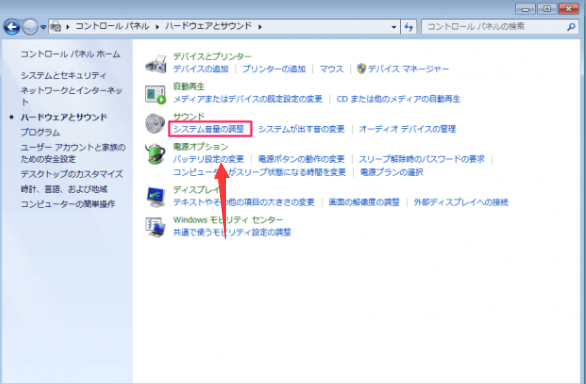Expand the arrow after コントロール パネル breadcrumb
This screenshot has height=384, width=586.
pyautogui.click(x=157, y=27)
